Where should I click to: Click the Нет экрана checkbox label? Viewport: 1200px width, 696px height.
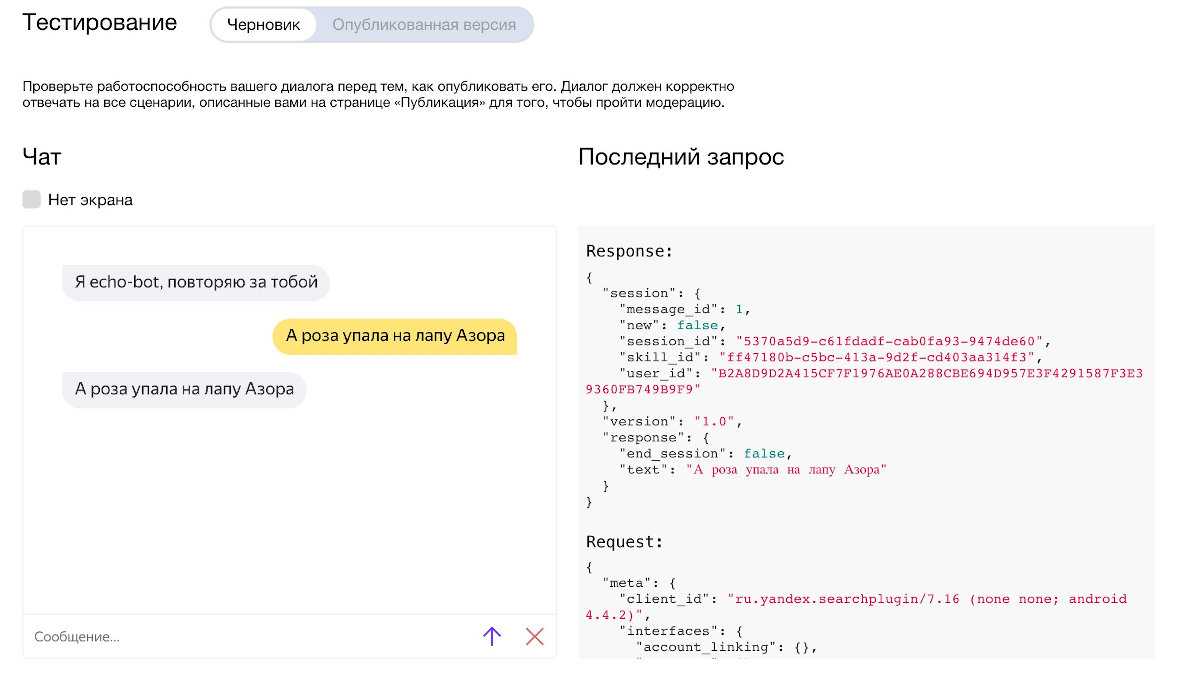point(90,200)
